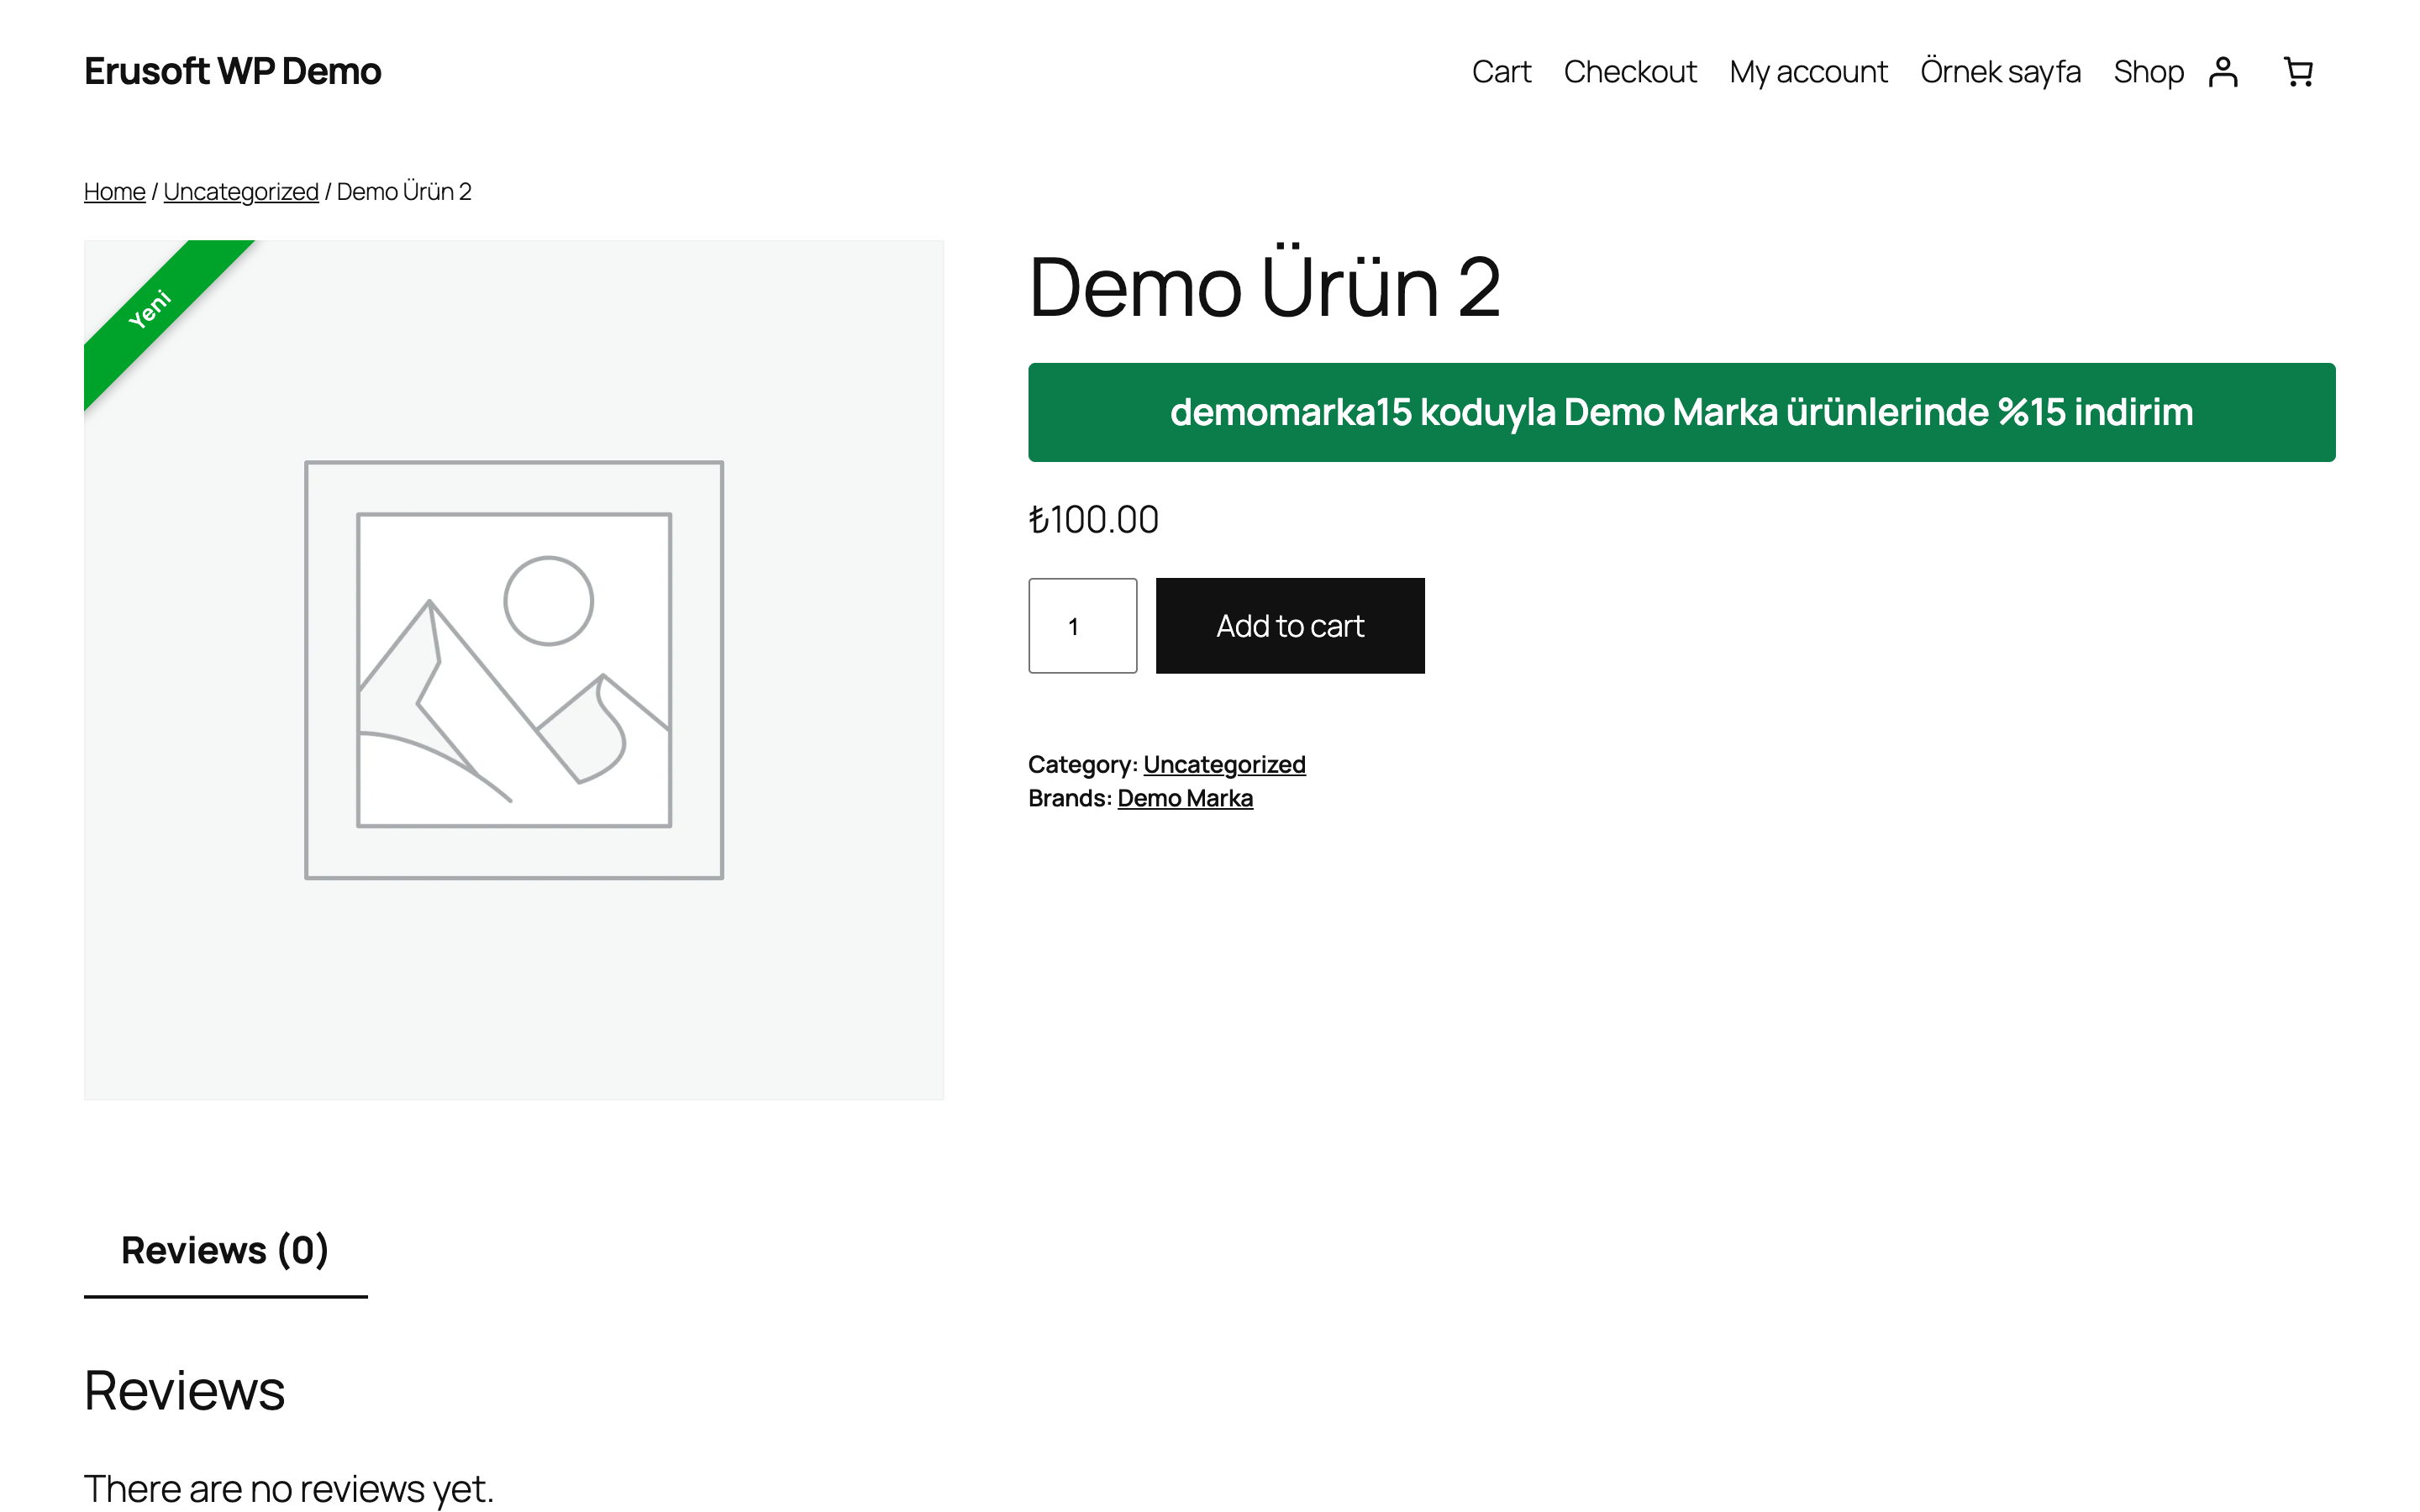Click the Erusoft WP Demo site title
This screenshot has width=2420, height=1512.
click(x=232, y=72)
